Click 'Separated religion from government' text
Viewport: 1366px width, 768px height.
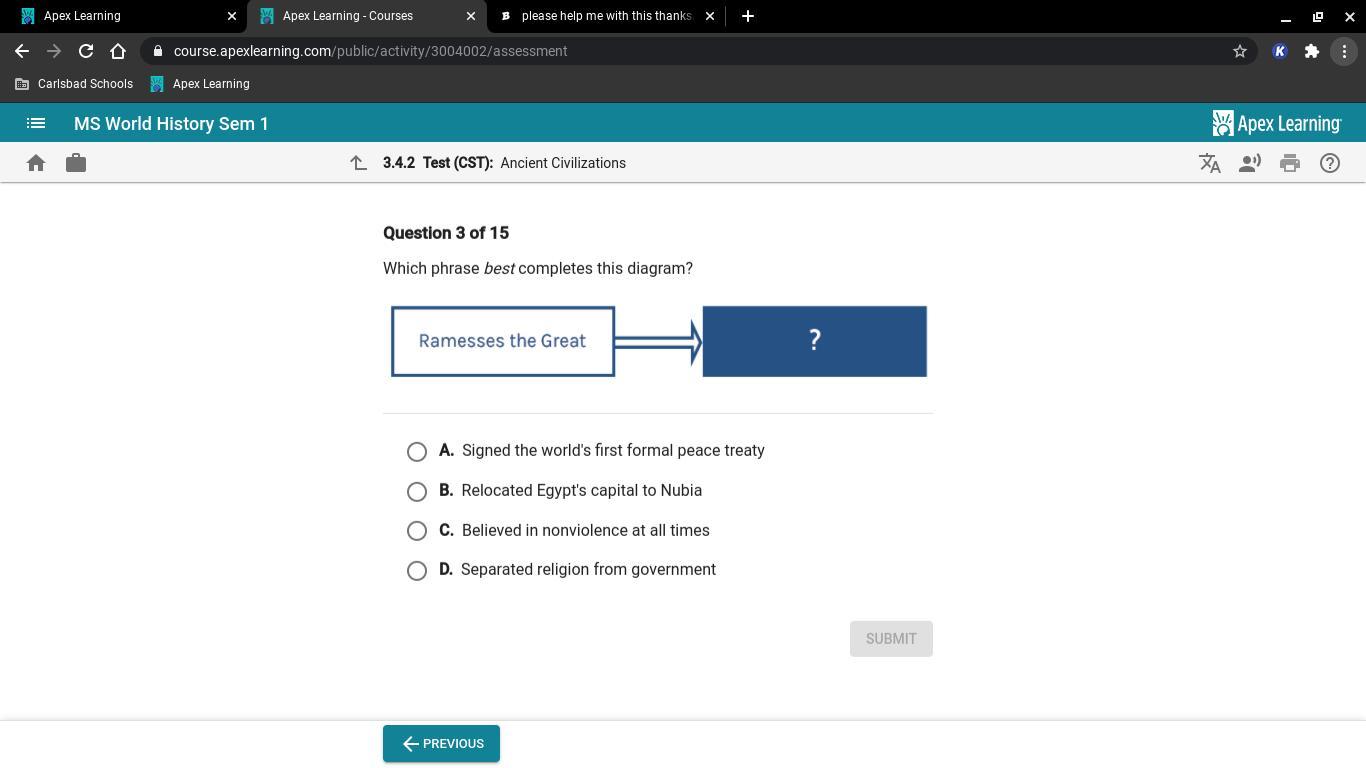pyautogui.click(x=588, y=570)
